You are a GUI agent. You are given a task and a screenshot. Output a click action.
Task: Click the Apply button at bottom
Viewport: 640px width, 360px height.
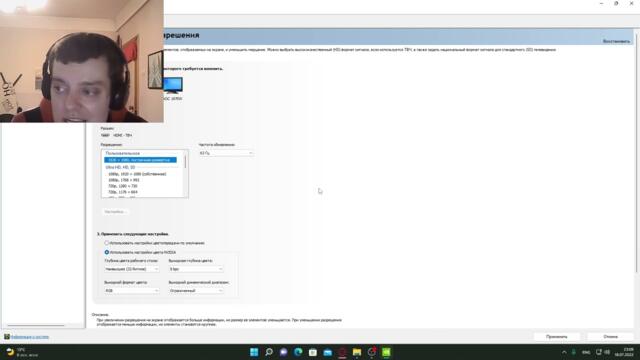557,337
